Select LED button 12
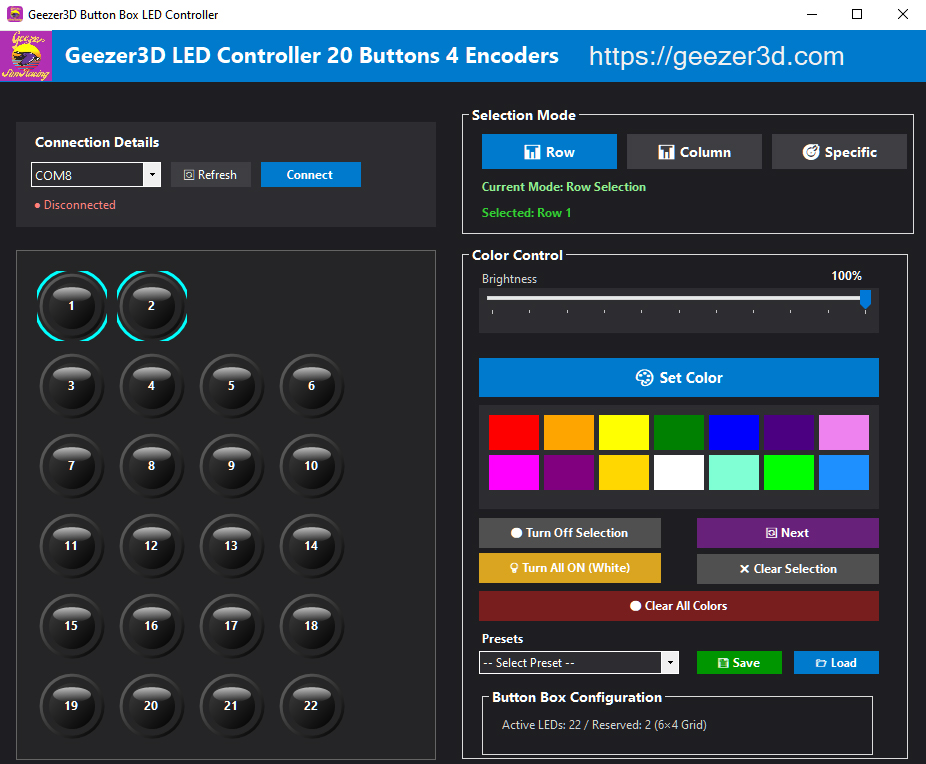Screen dimensions: 926x764 coord(151,546)
